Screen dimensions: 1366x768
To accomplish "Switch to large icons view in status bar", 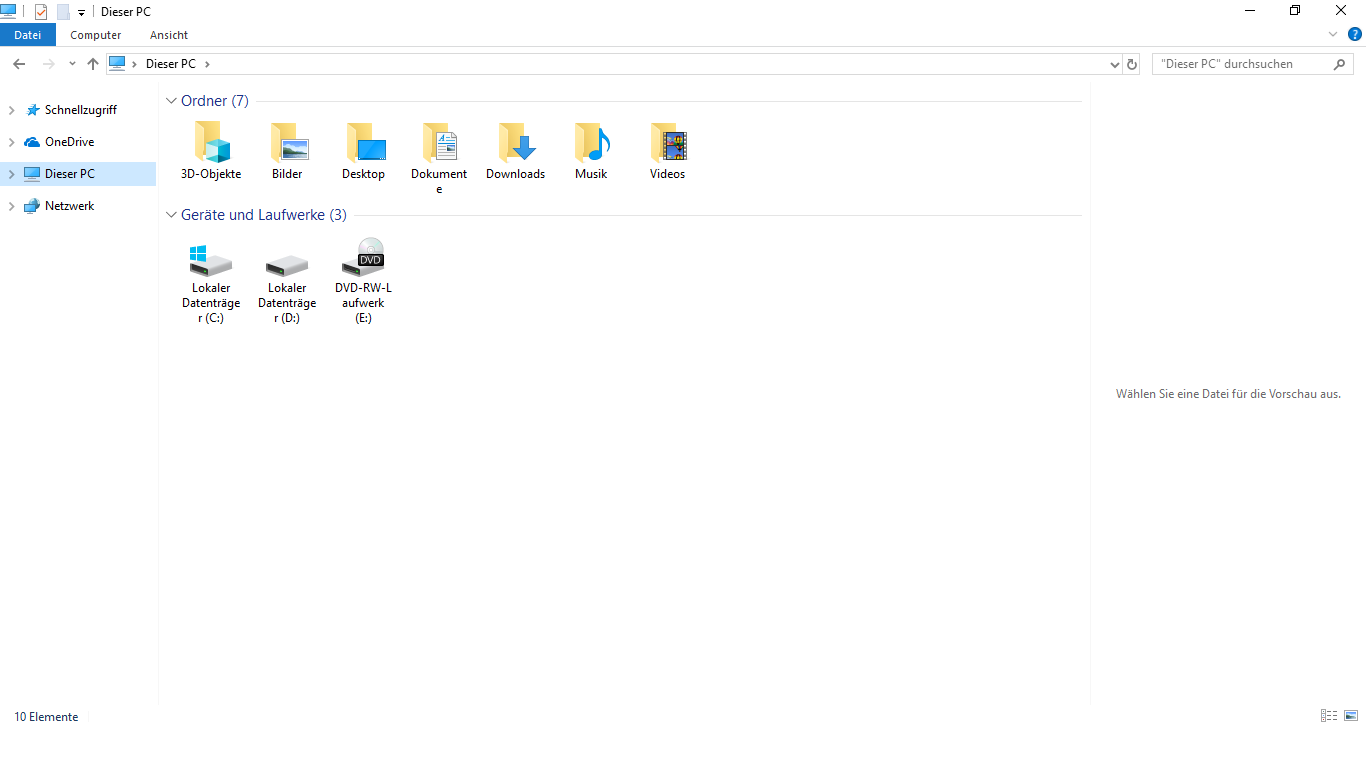I will click(x=1351, y=716).
